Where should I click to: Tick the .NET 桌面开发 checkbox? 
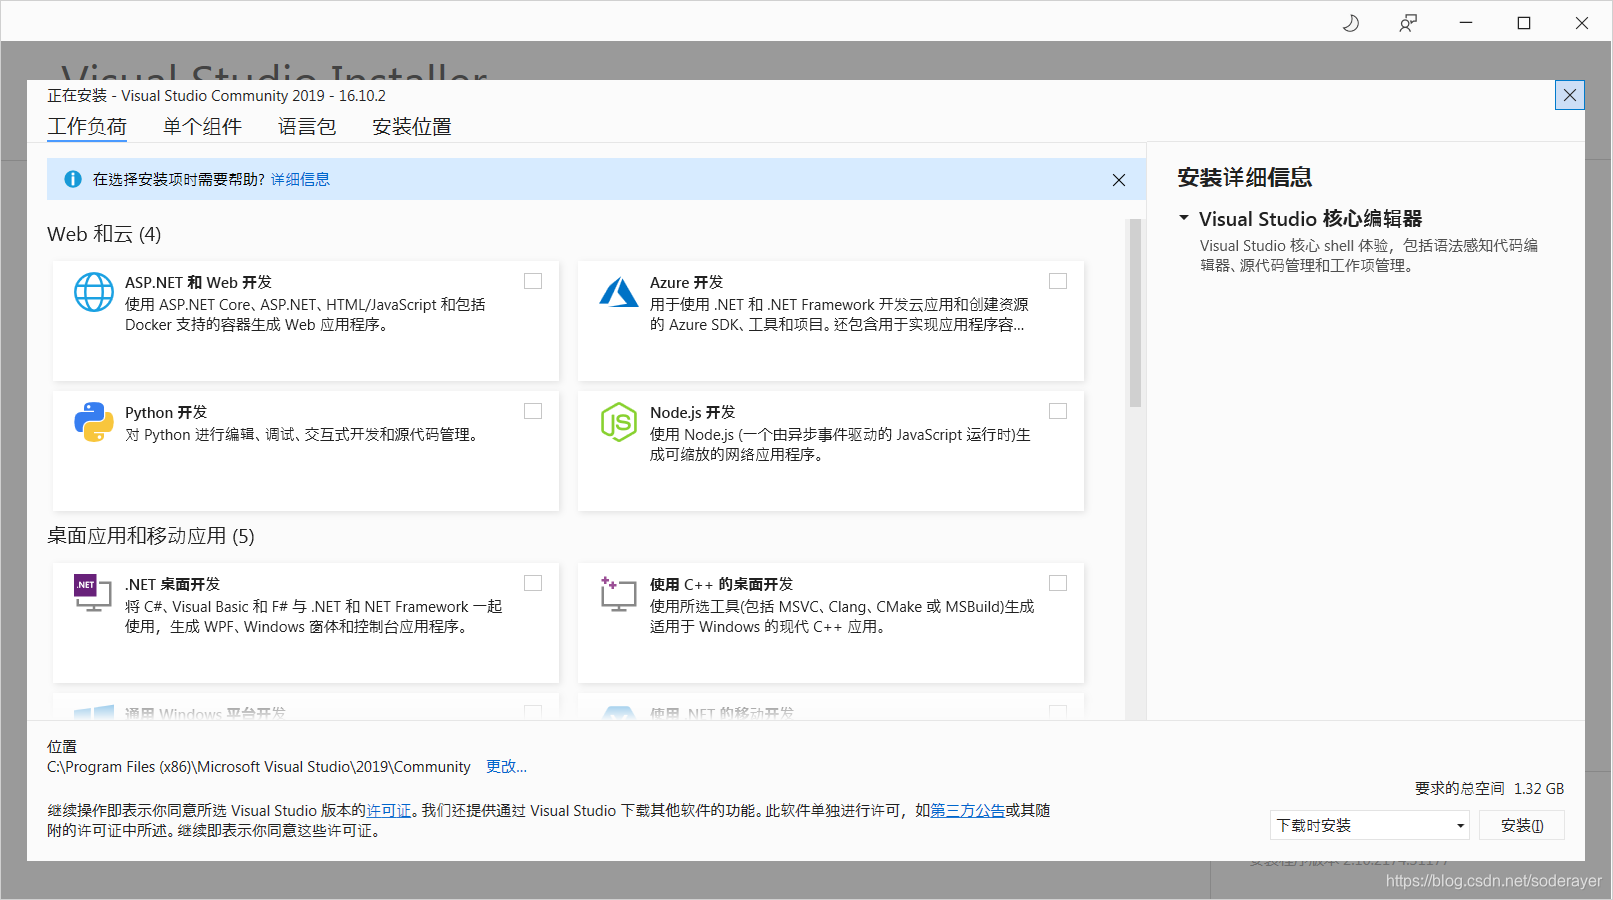tap(533, 583)
